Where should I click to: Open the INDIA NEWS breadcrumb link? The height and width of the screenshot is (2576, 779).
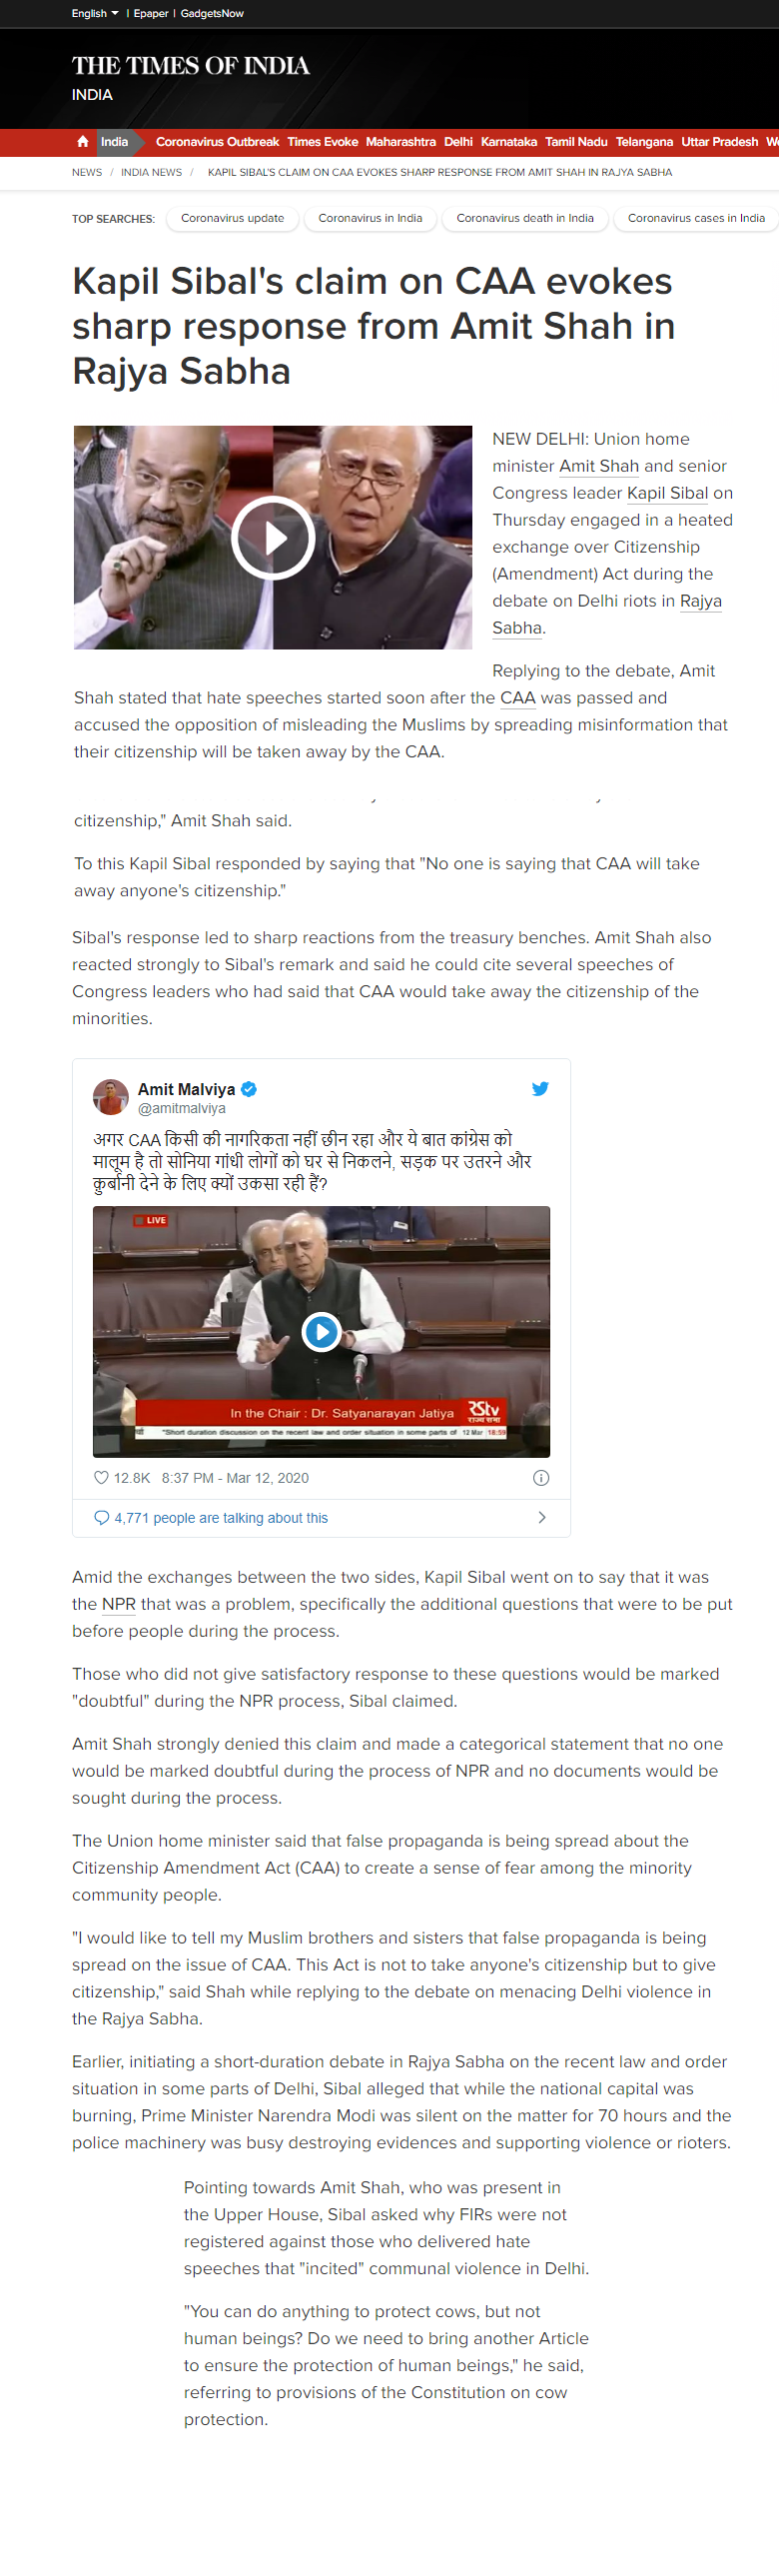point(151,172)
